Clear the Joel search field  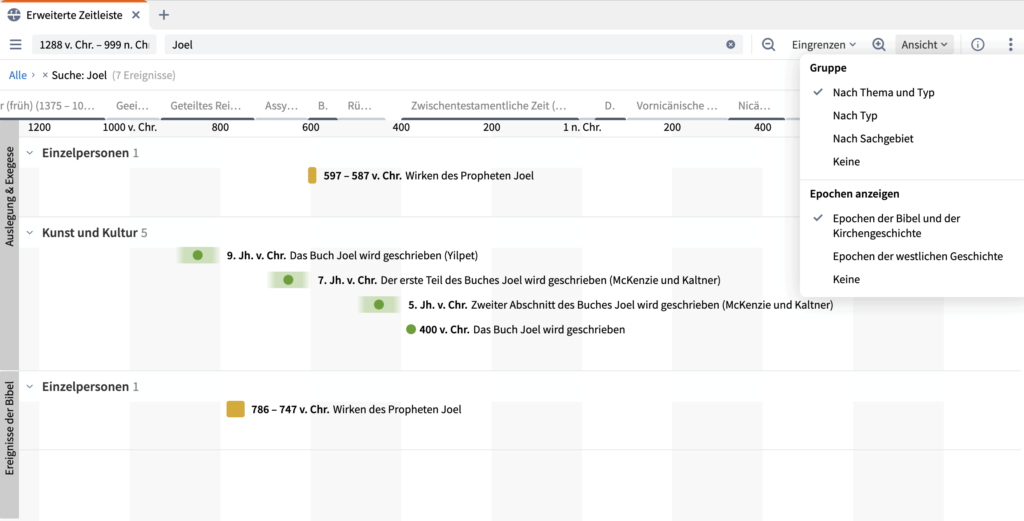point(730,45)
